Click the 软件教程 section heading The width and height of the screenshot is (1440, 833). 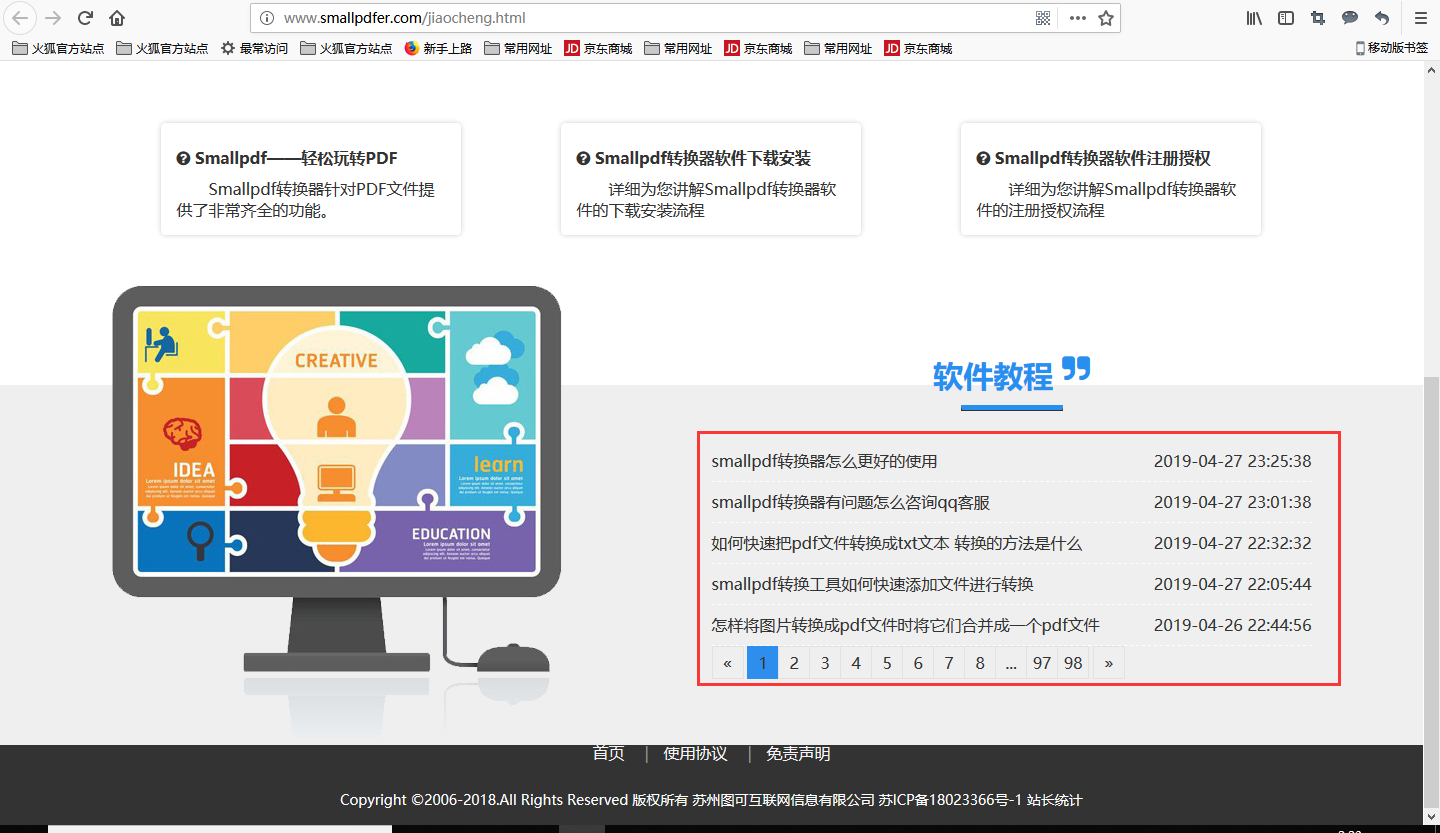click(993, 377)
